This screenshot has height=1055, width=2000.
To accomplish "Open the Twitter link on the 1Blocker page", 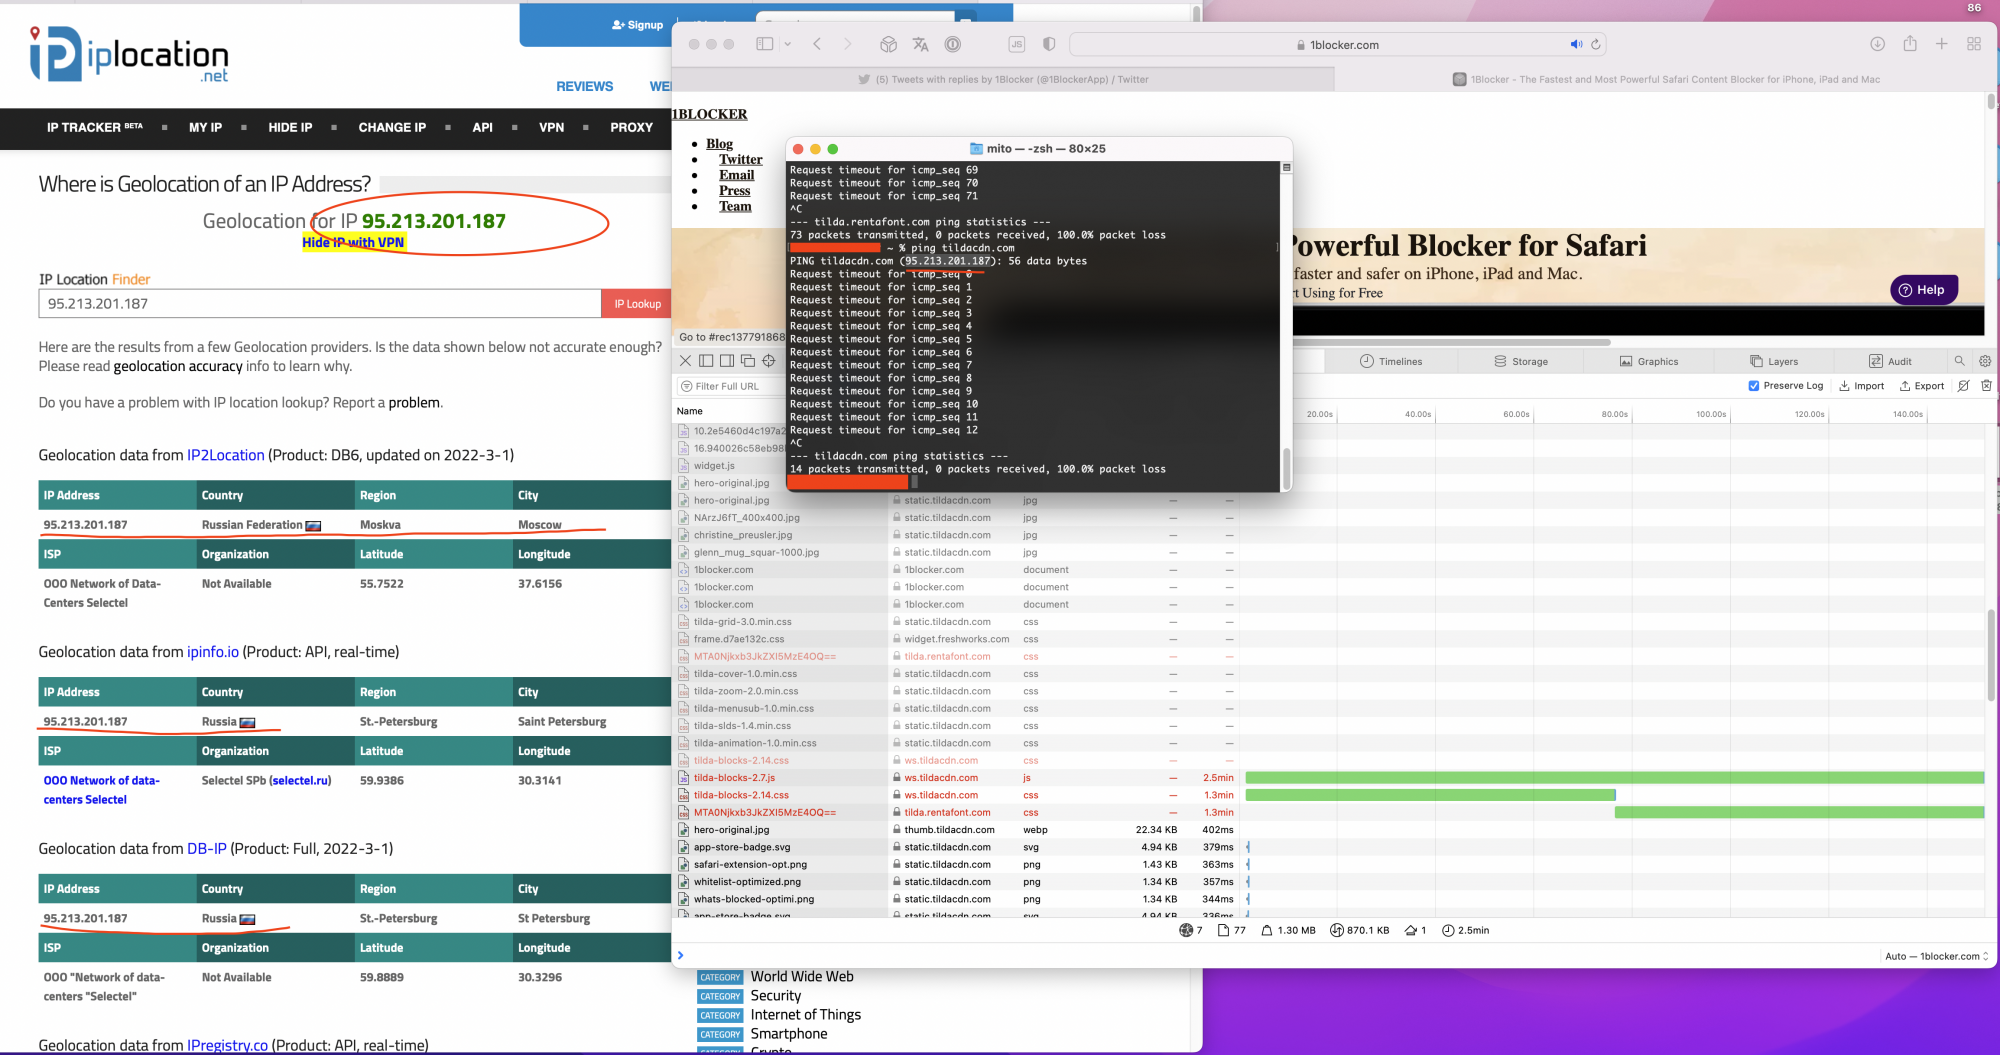I will 740,159.
